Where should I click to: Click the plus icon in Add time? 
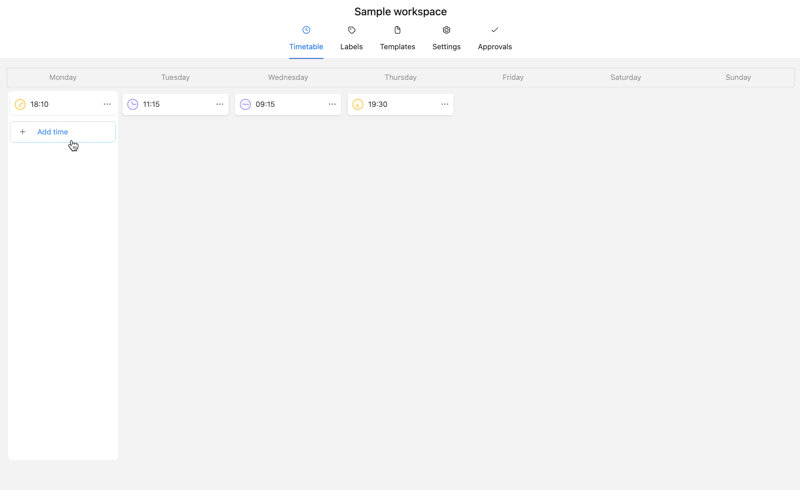coord(23,132)
